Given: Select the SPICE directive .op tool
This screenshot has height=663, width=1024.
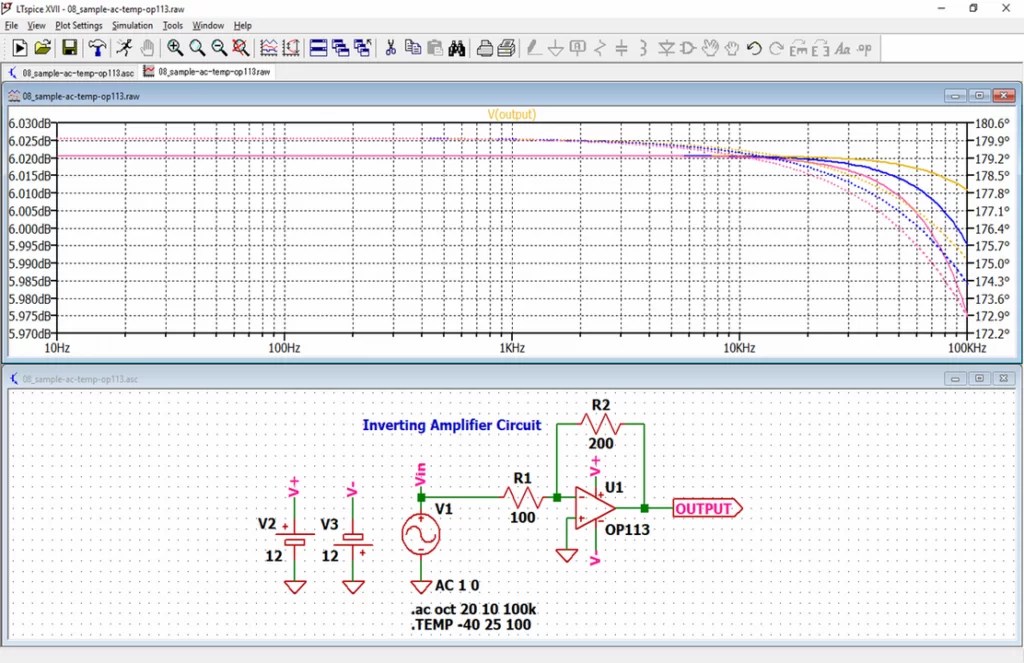Looking at the screenshot, I should 865,48.
